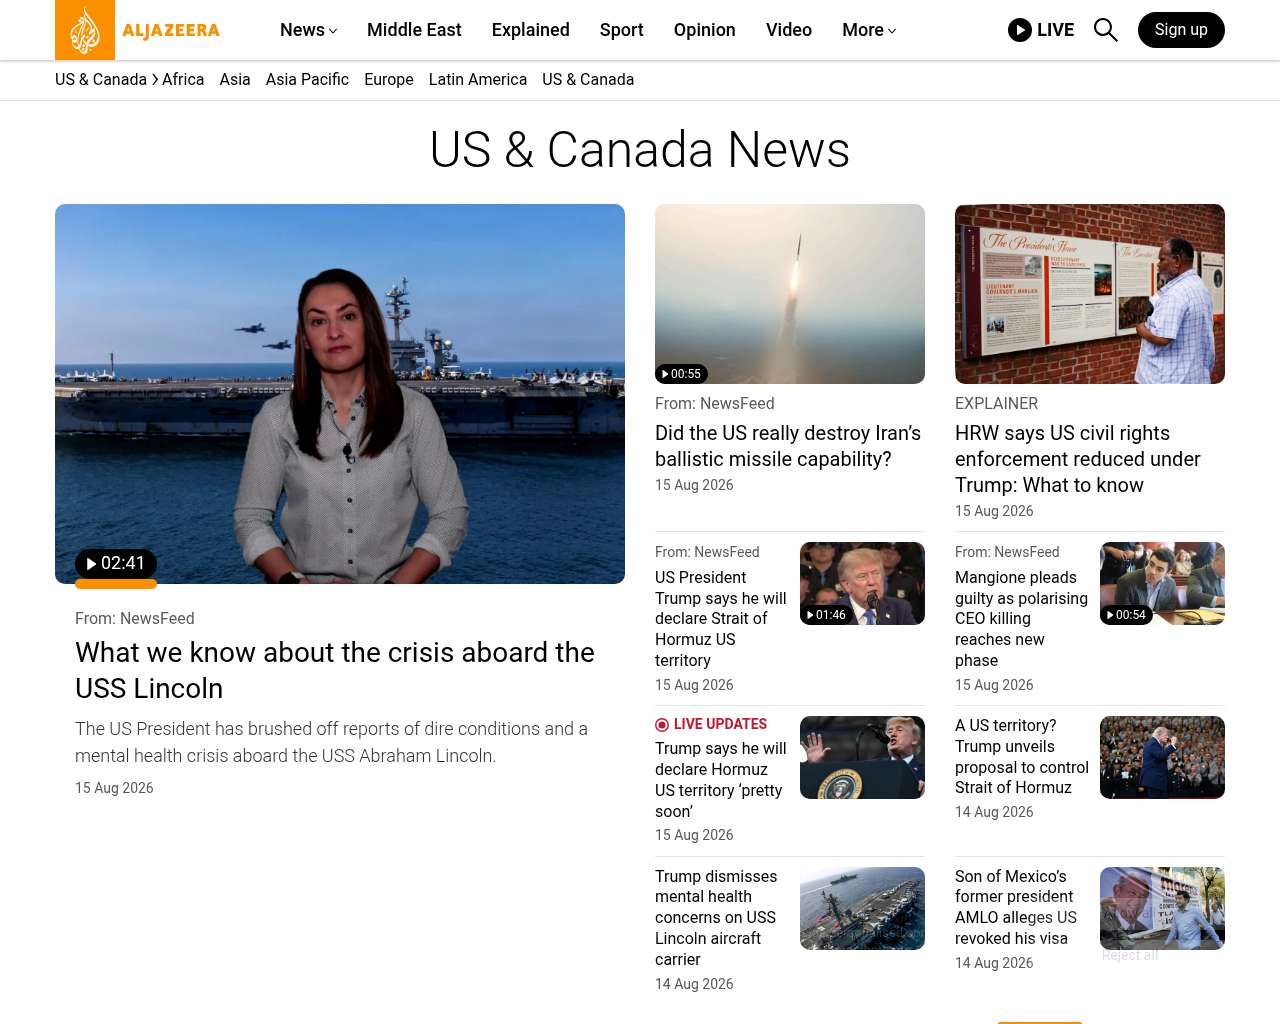Image resolution: width=1280 pixels, height=1024 pixels.
Task: Open AMLO son visa revoked headline
Action: 1016,908
